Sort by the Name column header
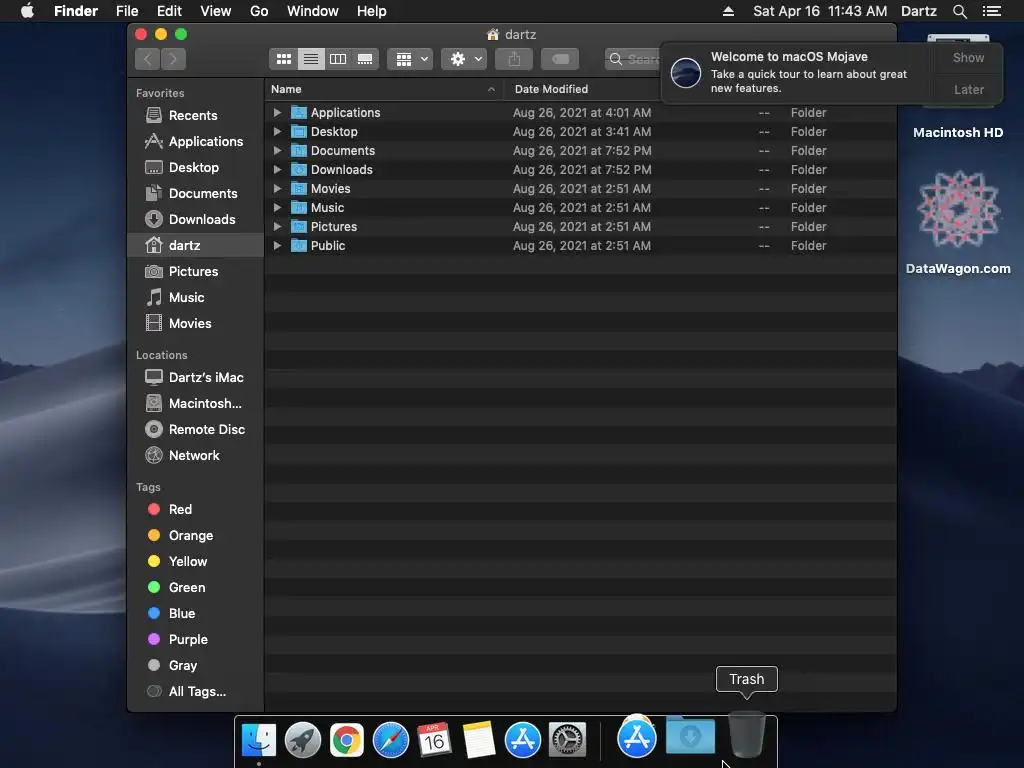 (x=384, y=89)
